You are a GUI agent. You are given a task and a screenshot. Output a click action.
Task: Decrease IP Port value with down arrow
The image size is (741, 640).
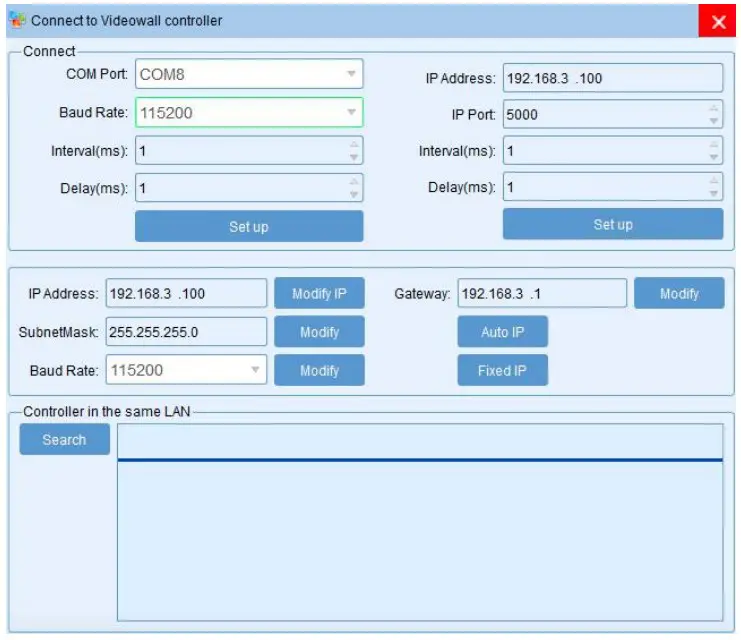tap(714, 121)
